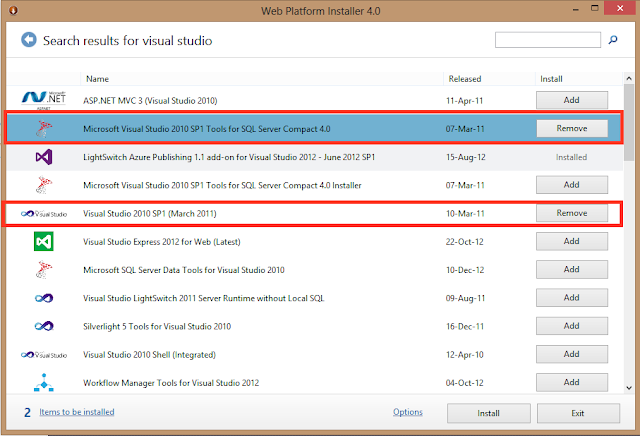Click the Workflow Manager Tools icon
Viewport: 640px width, 436px height.
tap(44, 383)
